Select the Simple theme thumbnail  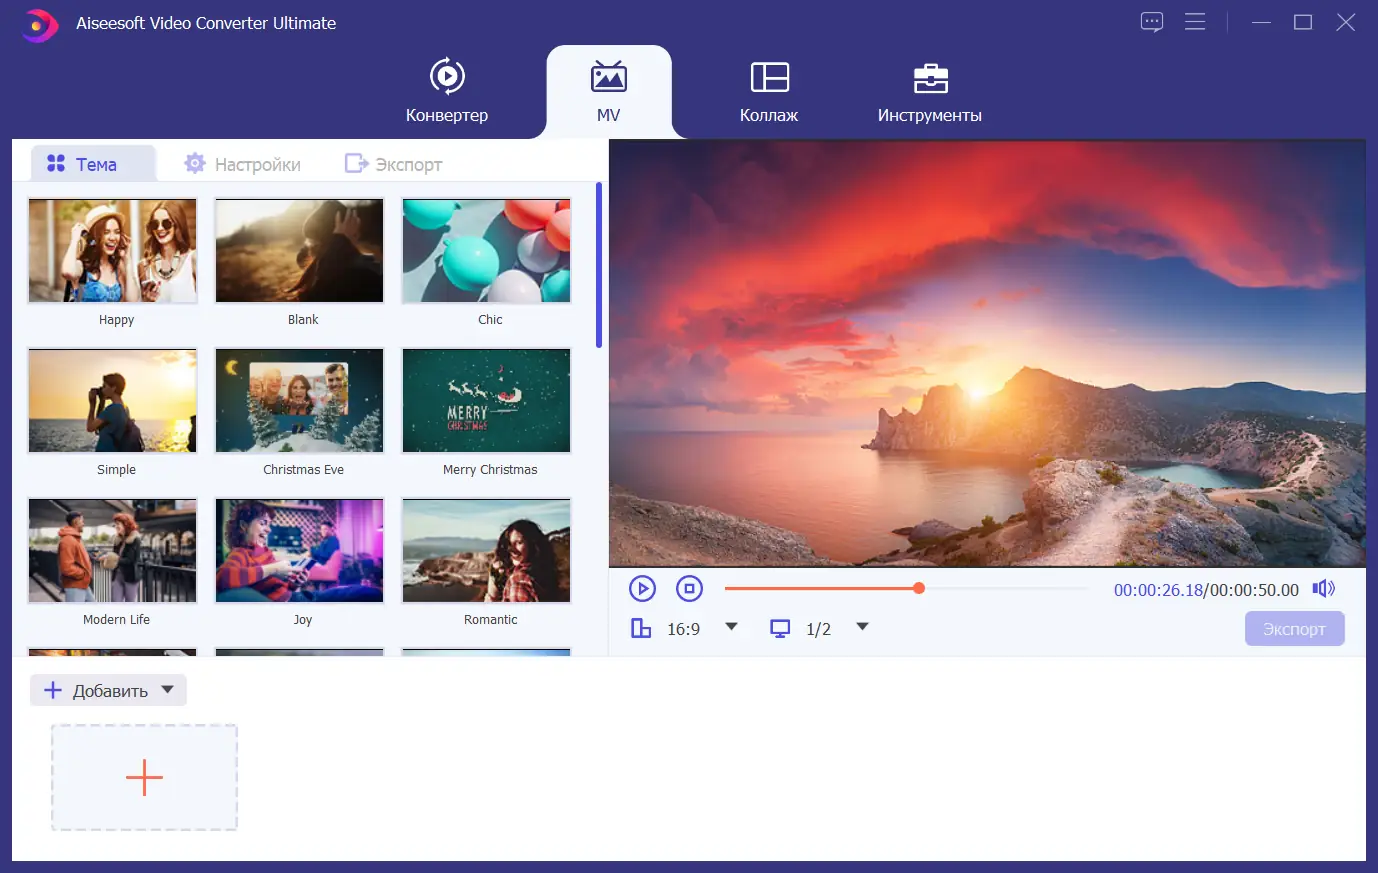coord(113,401)
